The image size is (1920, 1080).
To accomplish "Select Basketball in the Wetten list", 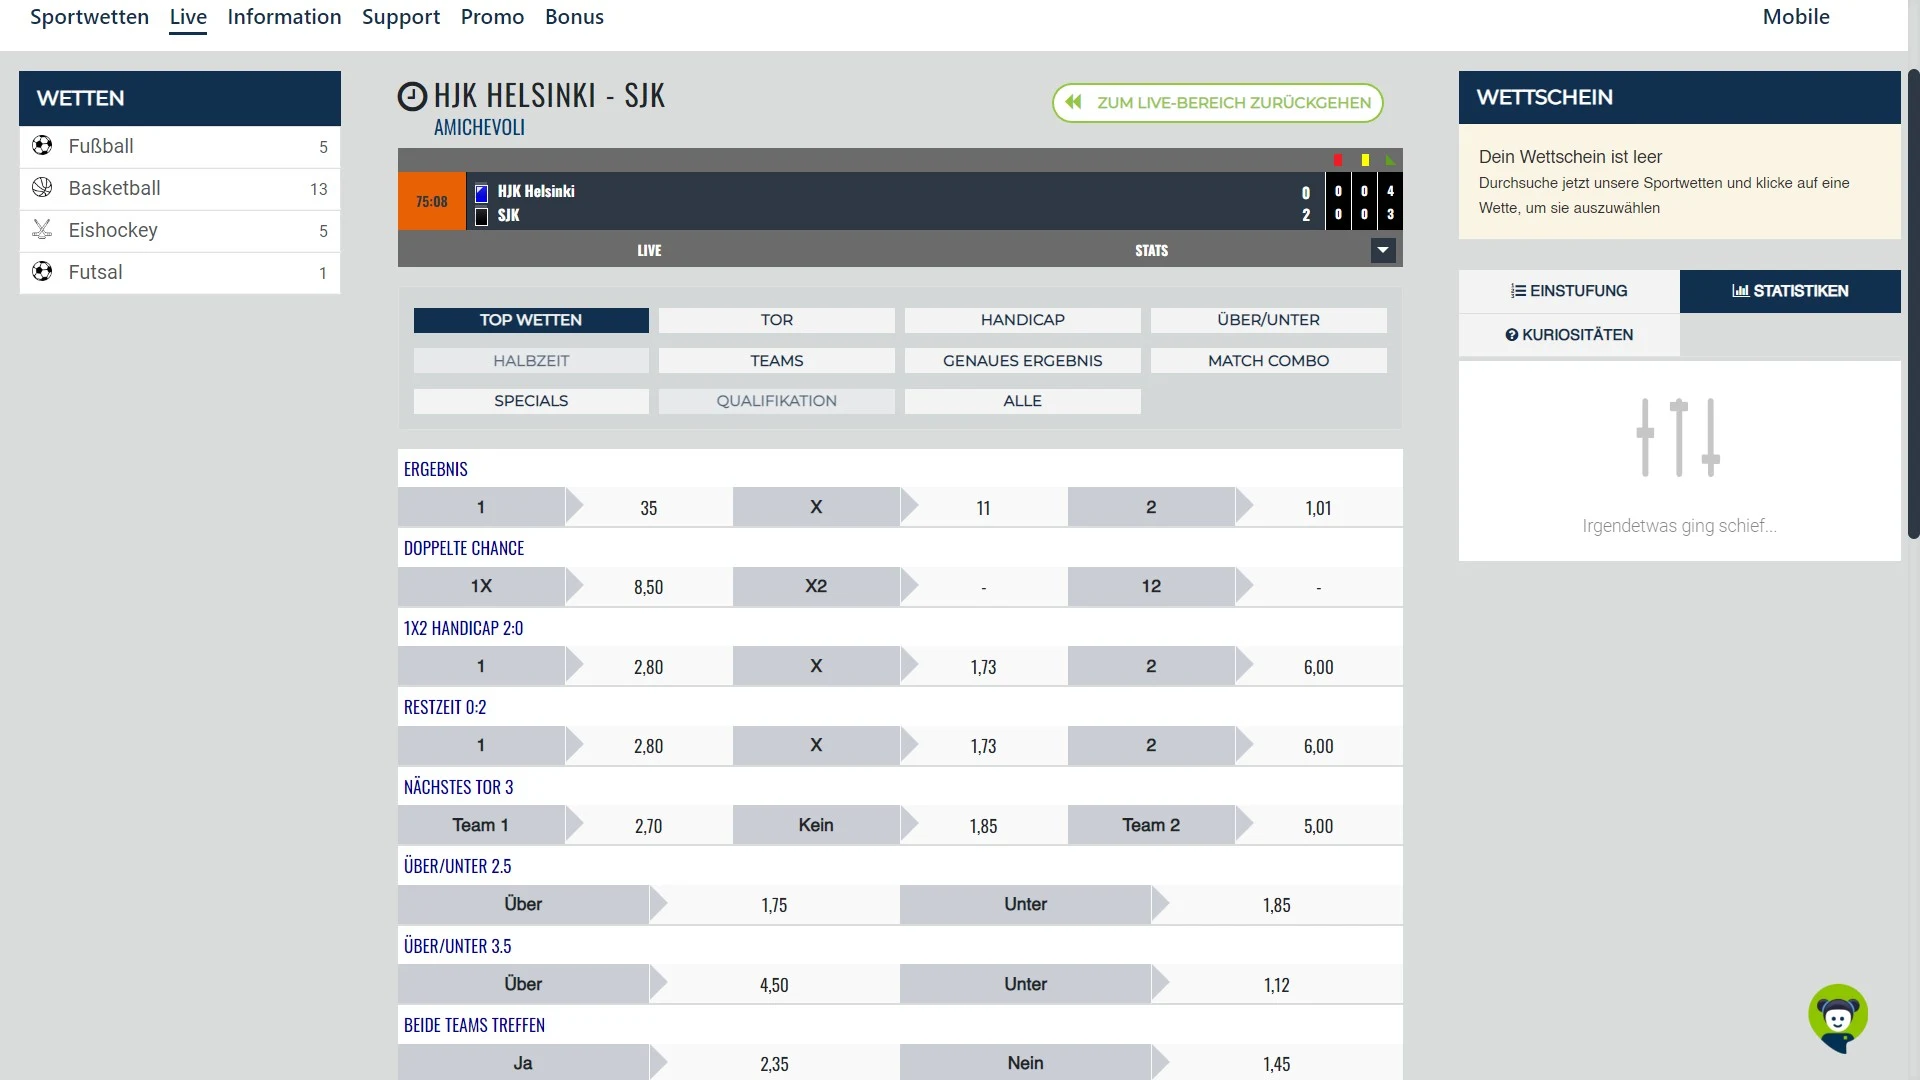I will tap(180, 188).
